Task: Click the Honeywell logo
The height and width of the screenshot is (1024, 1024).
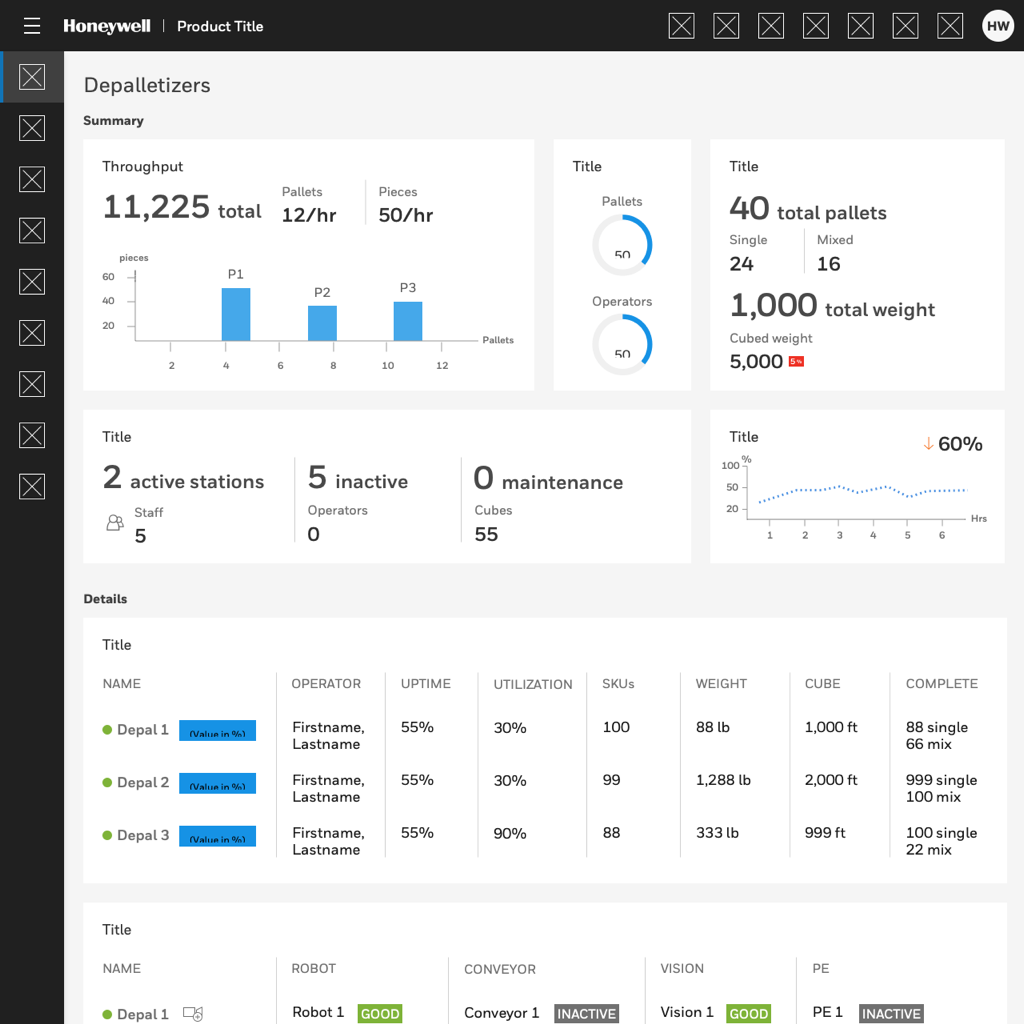Action: (106, 26)
